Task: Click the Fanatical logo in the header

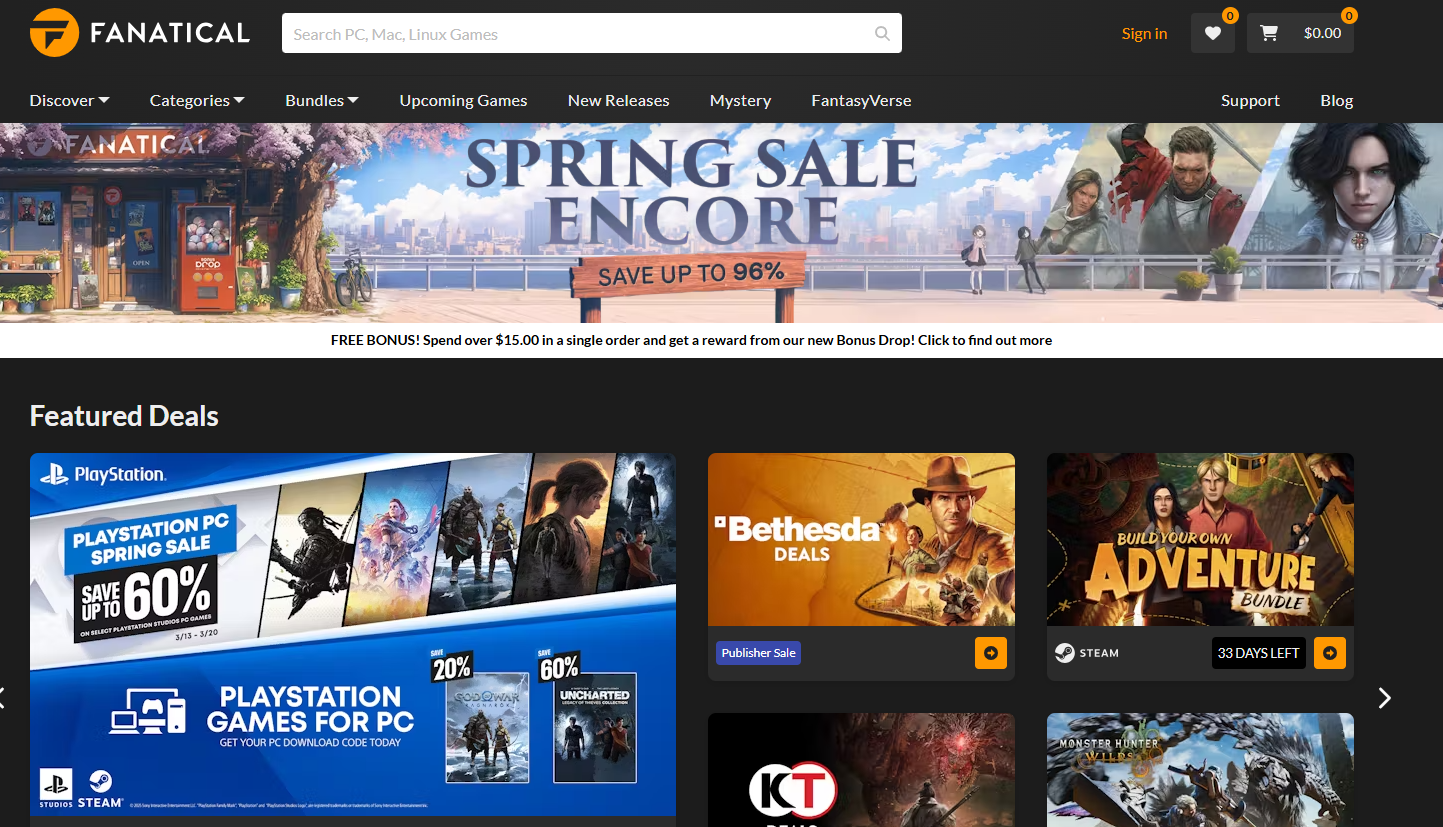Action: click(x=139, y=33)
